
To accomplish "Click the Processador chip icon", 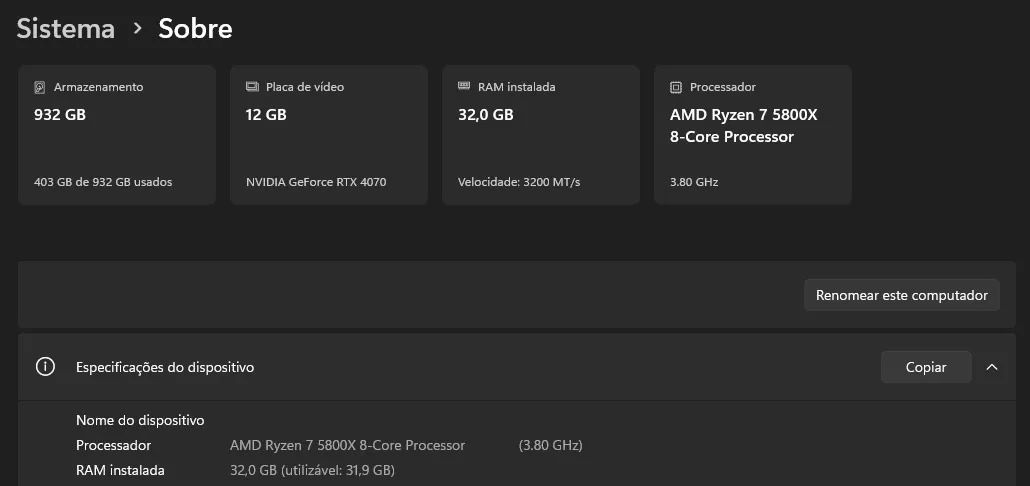I will click(676, 87).
